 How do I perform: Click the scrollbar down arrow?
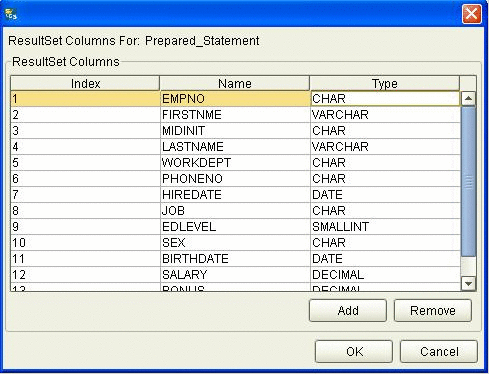[468, 284]
